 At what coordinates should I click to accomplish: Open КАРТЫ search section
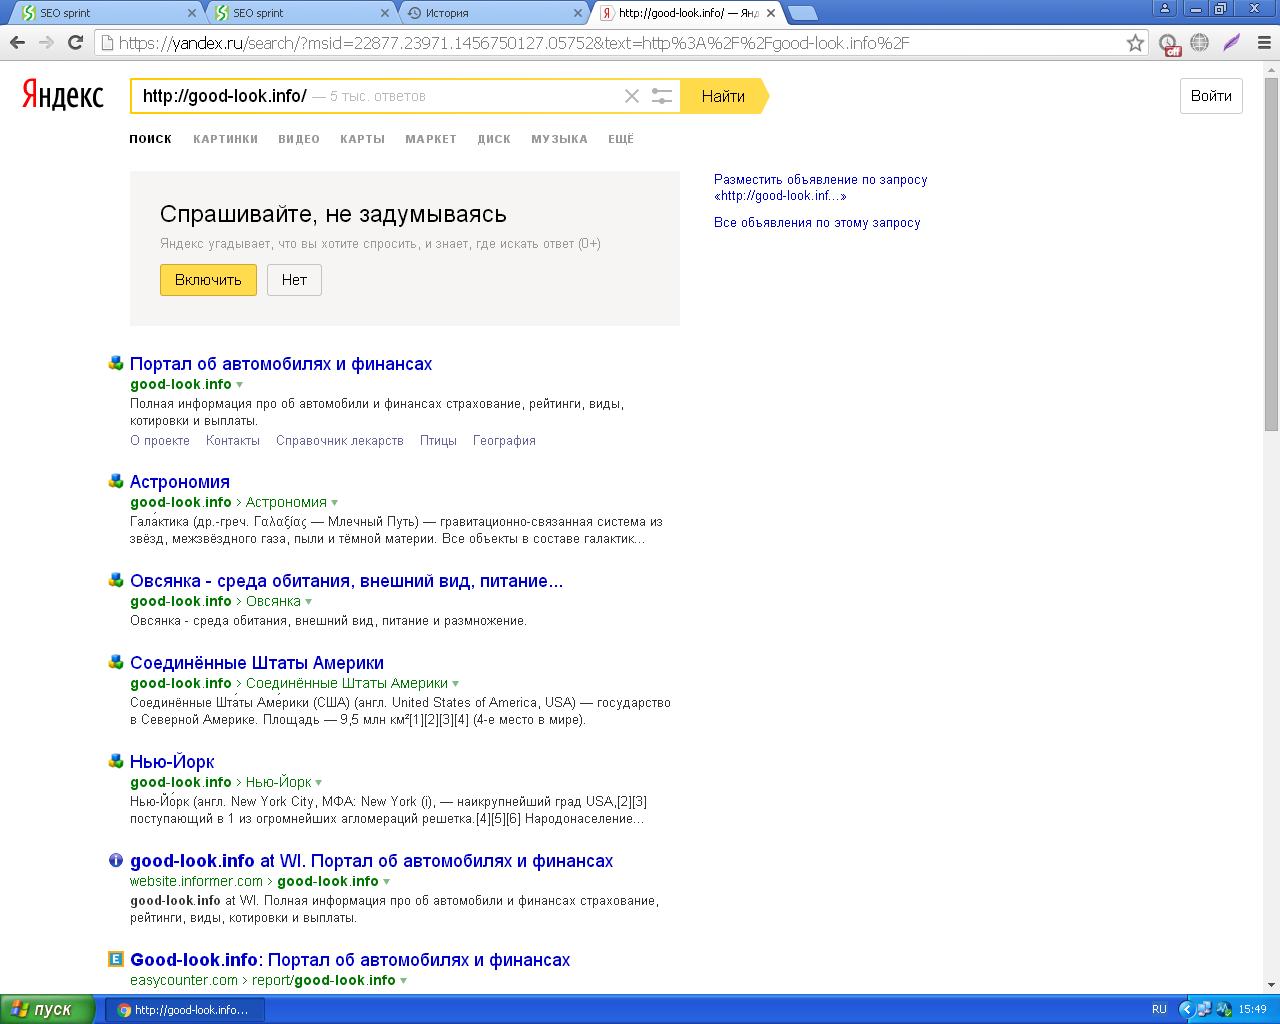pyautogui.click(x=362, y=139)
